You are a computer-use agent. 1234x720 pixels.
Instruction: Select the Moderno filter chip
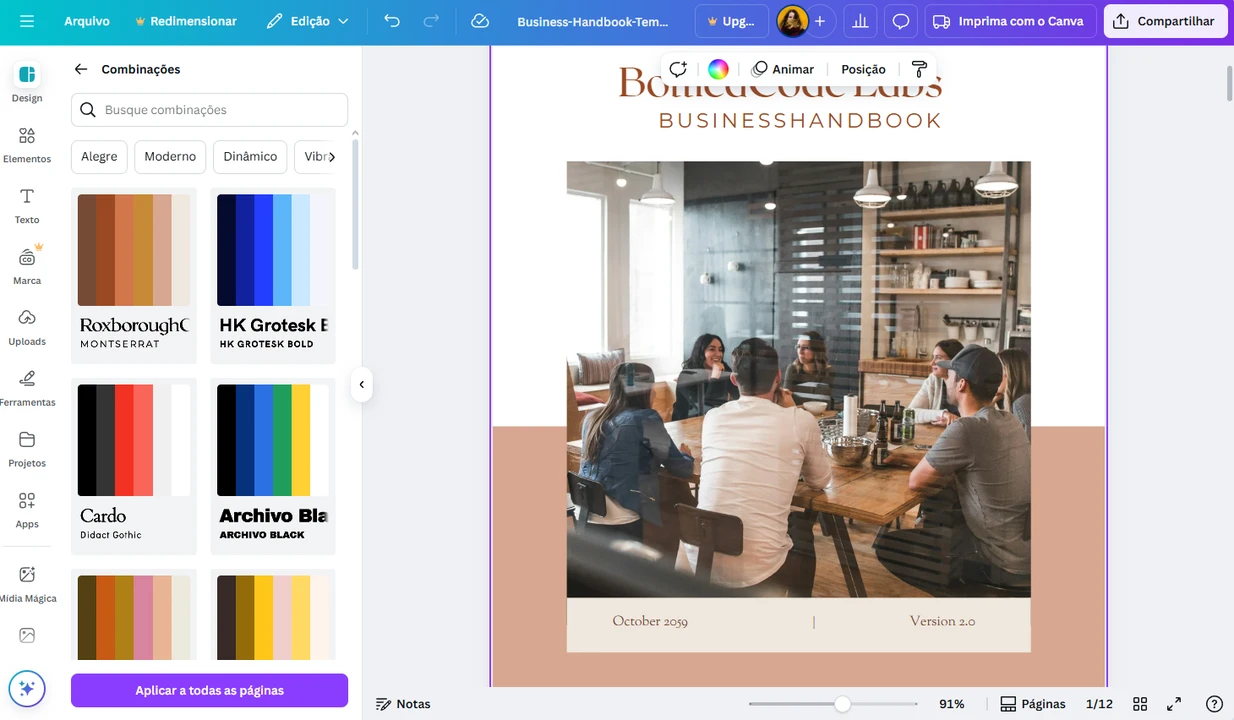(170, 157)
